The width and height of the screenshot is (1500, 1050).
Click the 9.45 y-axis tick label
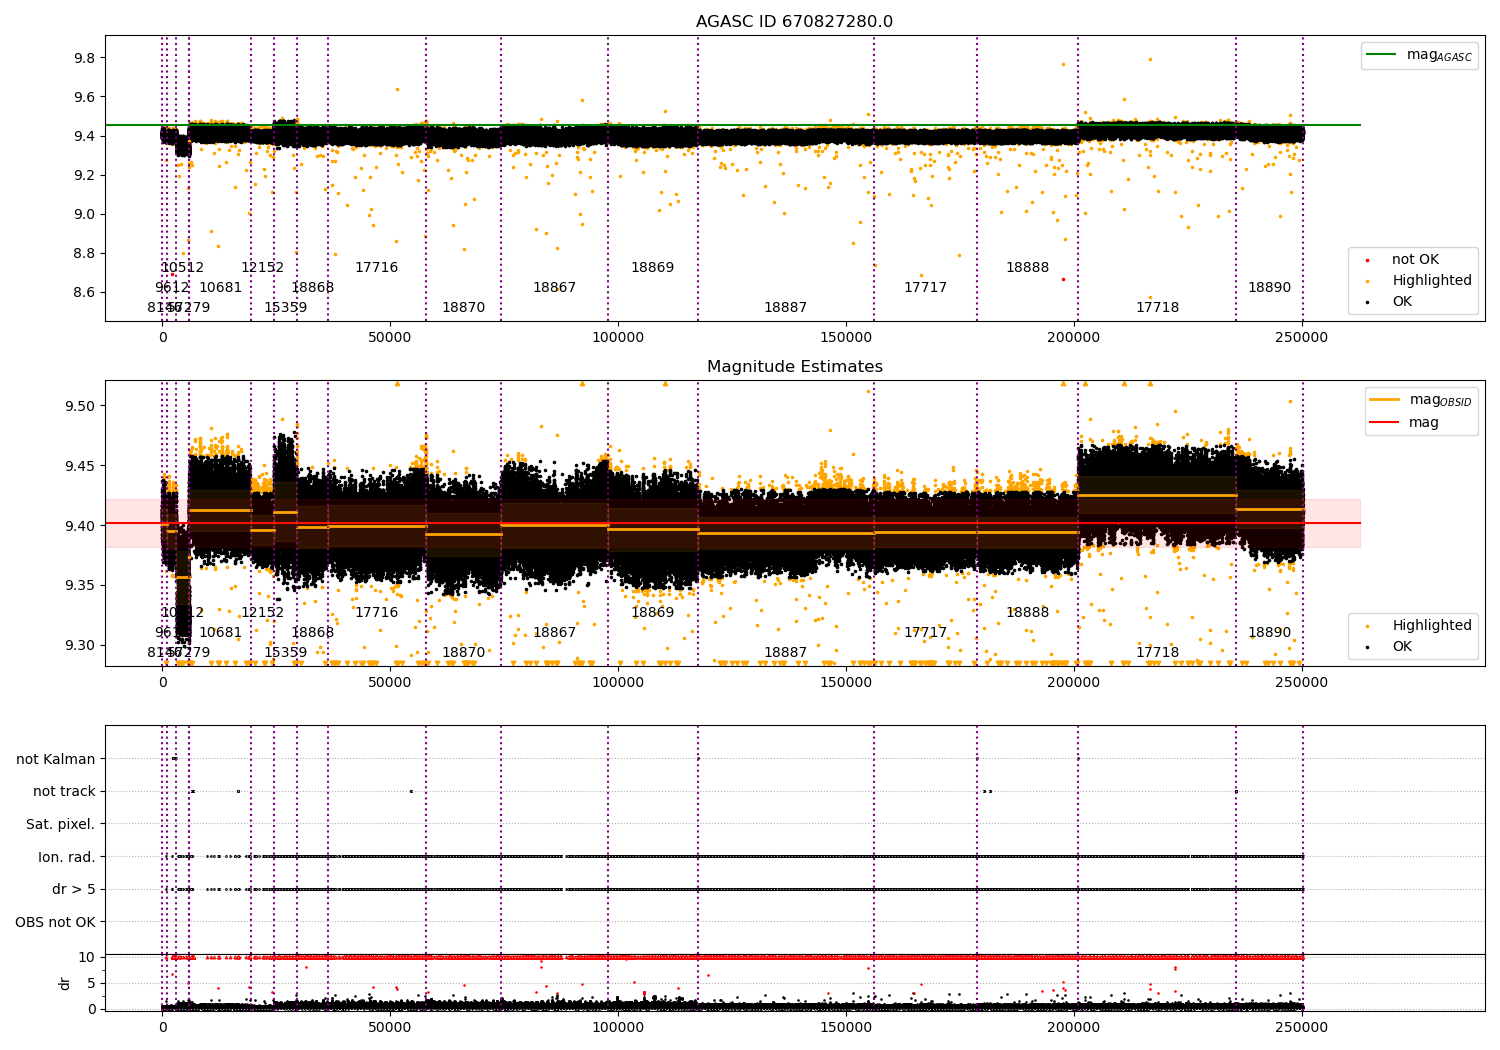pyautogui.click(x=81, y=467)
